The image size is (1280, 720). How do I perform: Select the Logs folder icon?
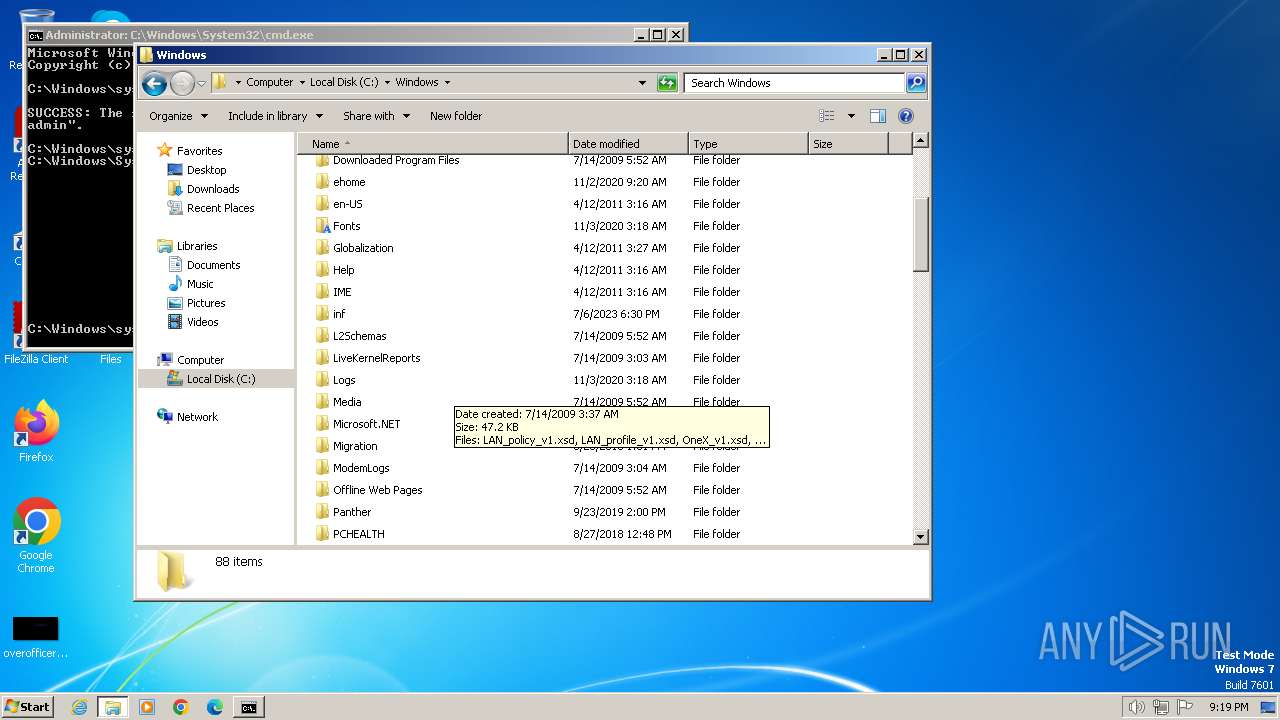point(322,380)
